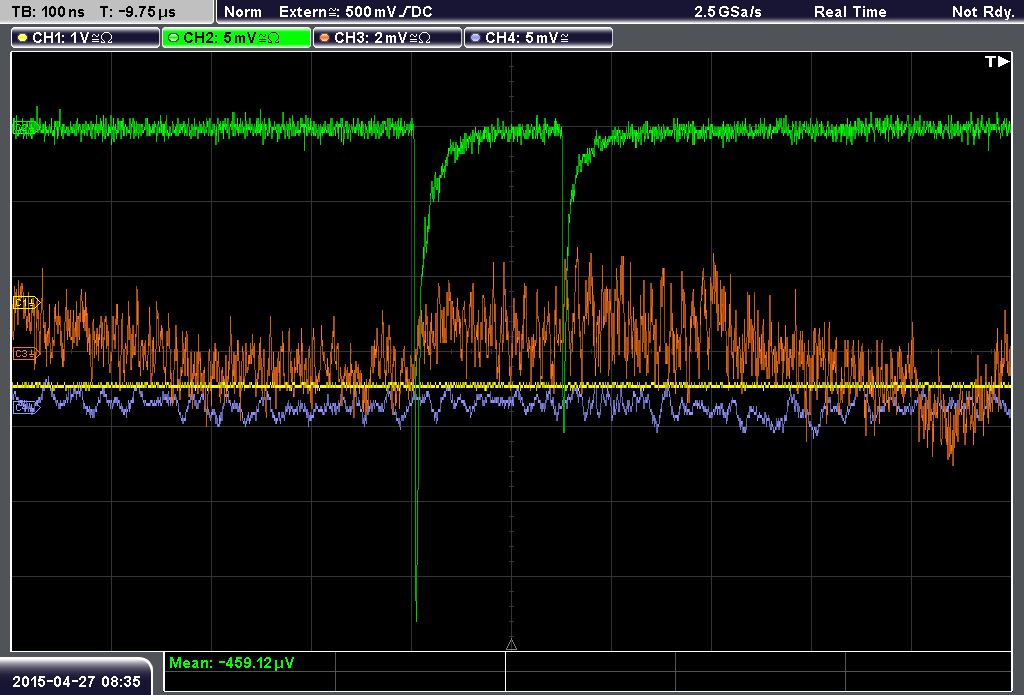The height and width of the screenshot is (695, 1024).
Task: Click the C2 green channel ground marker
Action: (x=24, y=128)
